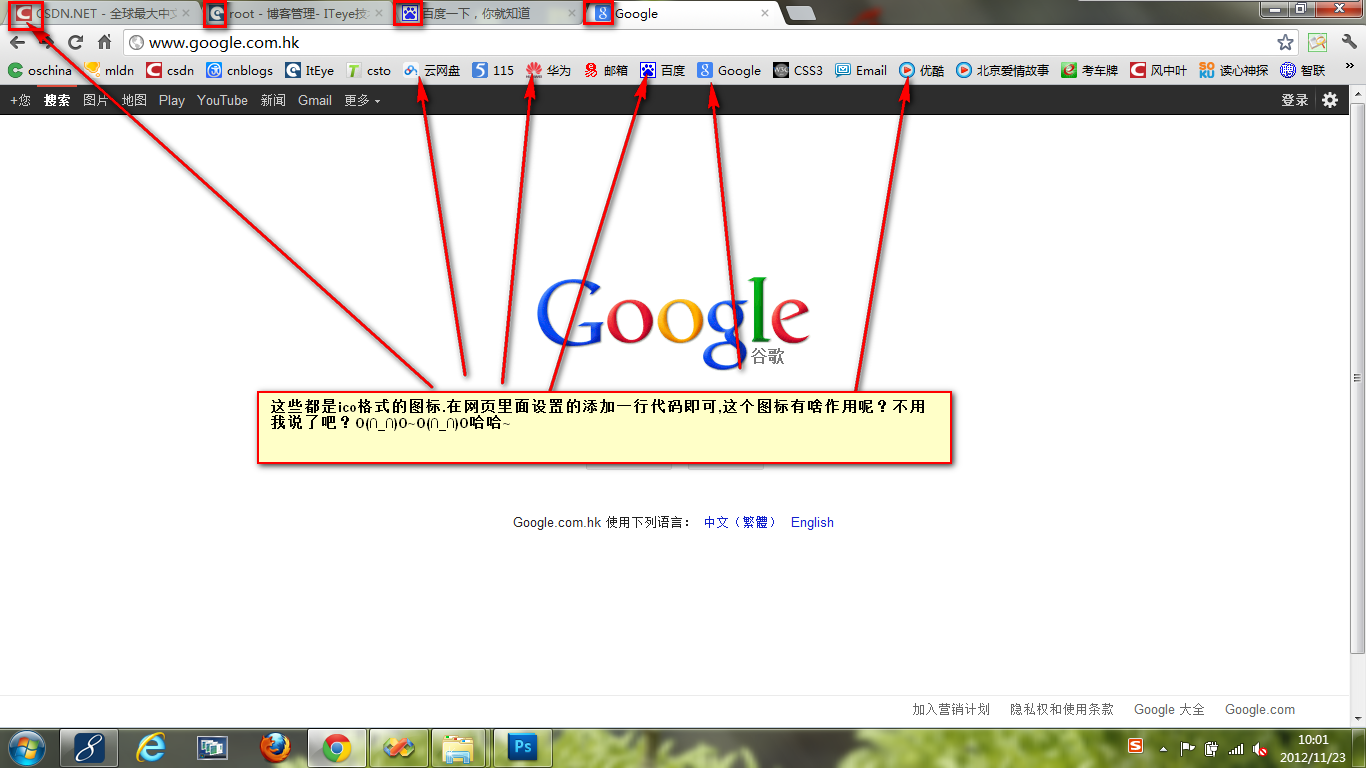This screenshot has width=1366, height=768.
Task: Open the Google bookmark in bookmarks bar
Action: coord(729,70)
